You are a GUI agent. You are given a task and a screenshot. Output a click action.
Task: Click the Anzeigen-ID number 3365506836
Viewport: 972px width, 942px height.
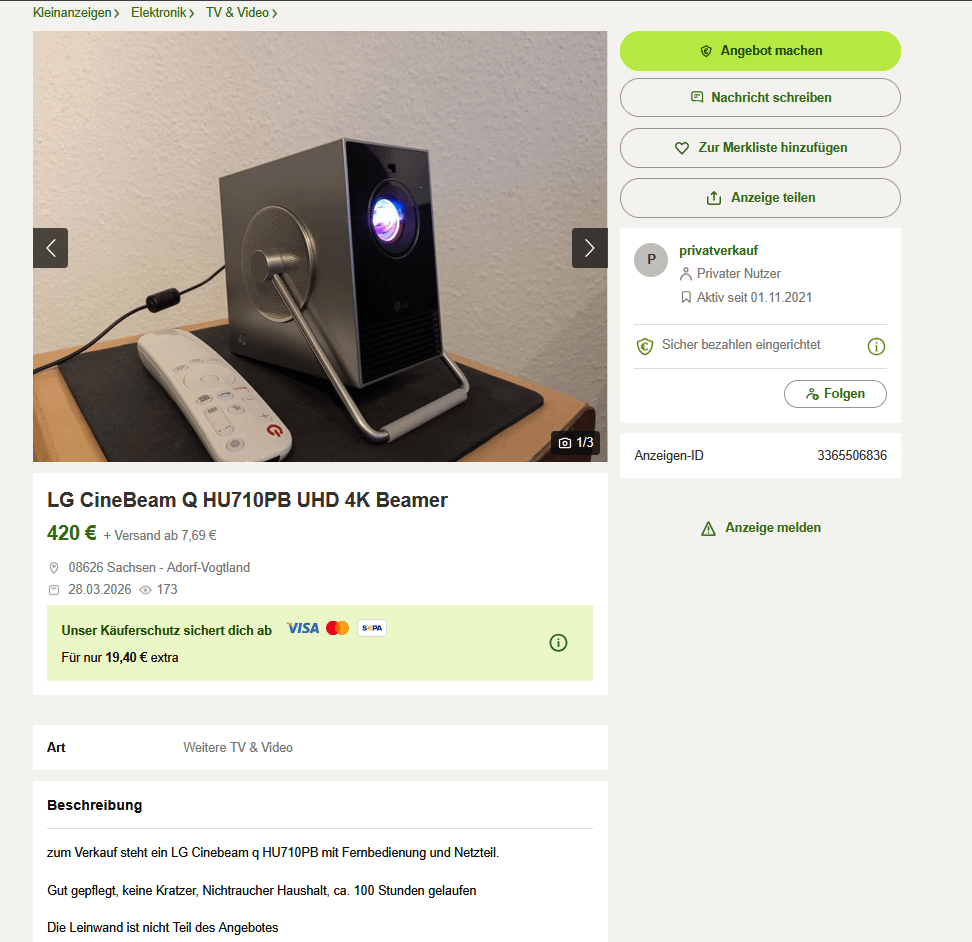click(x=852, y=456)
